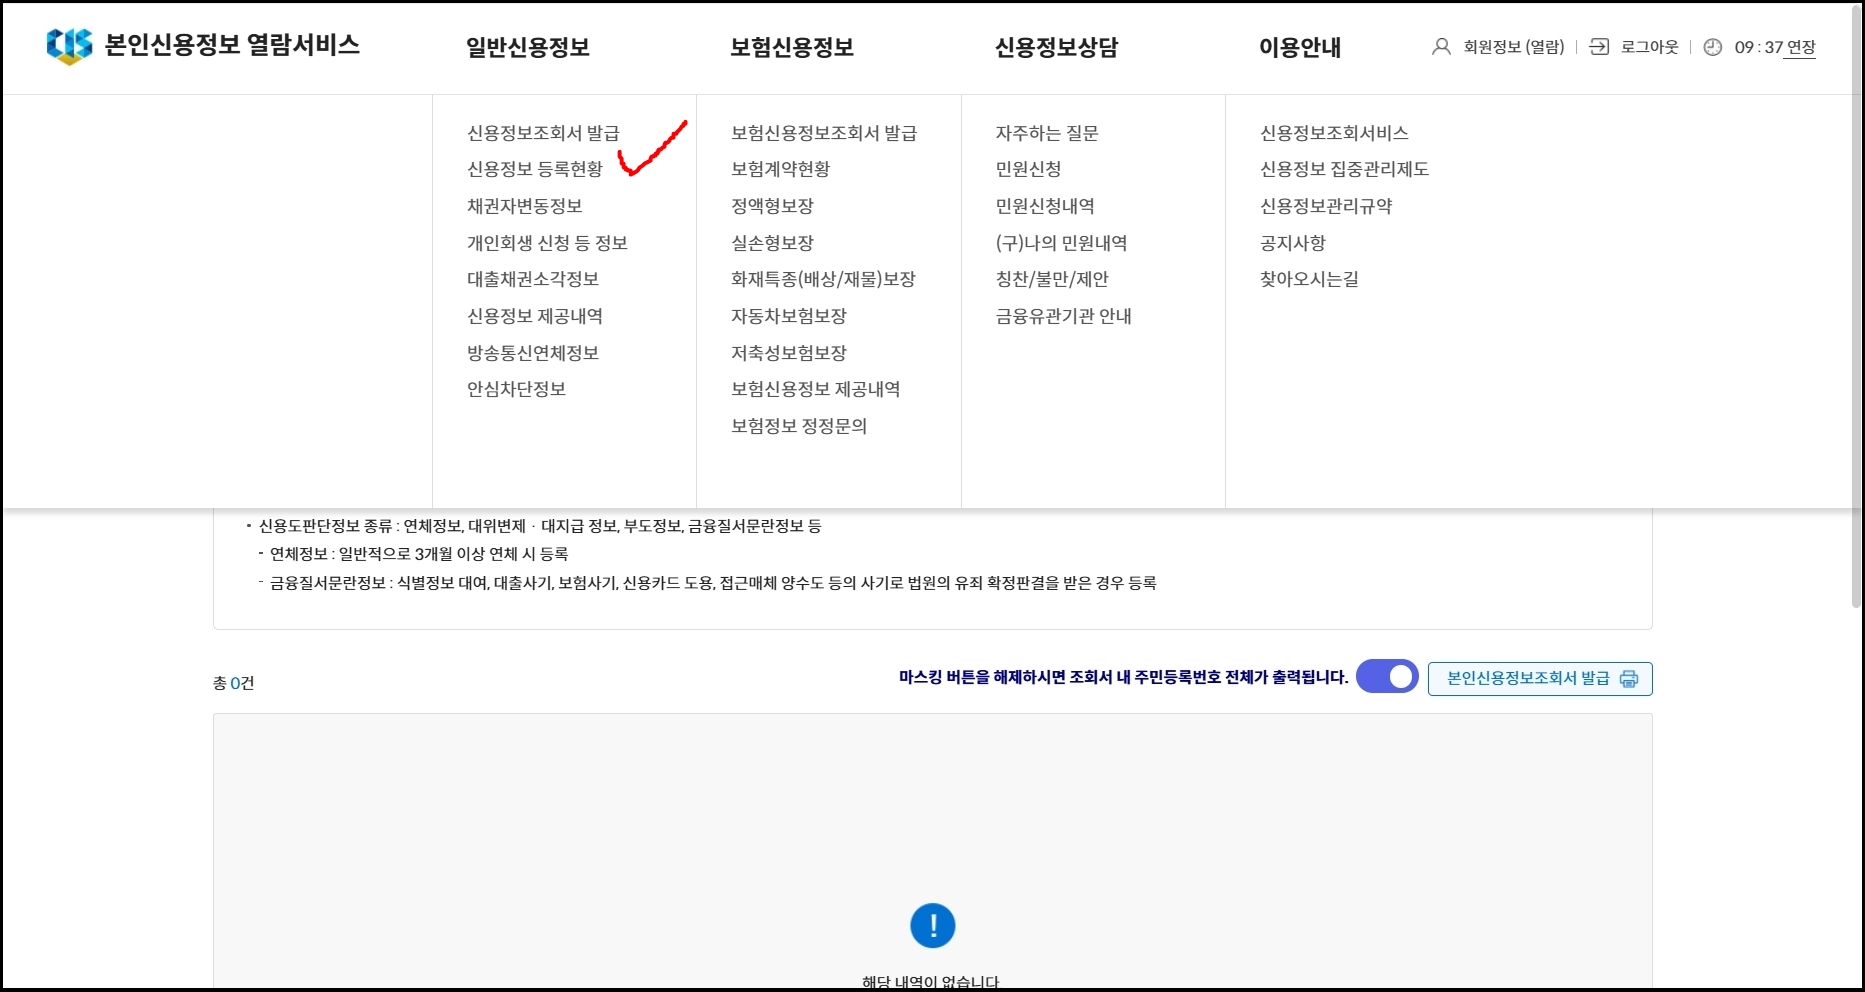Select 개인회생 신청 등 정보 item

coord(547,243)
